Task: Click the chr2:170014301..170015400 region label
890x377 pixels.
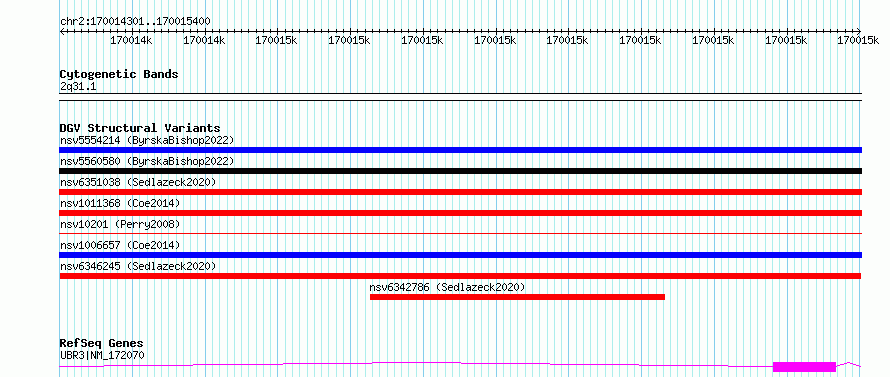Action: pos(135,22)
